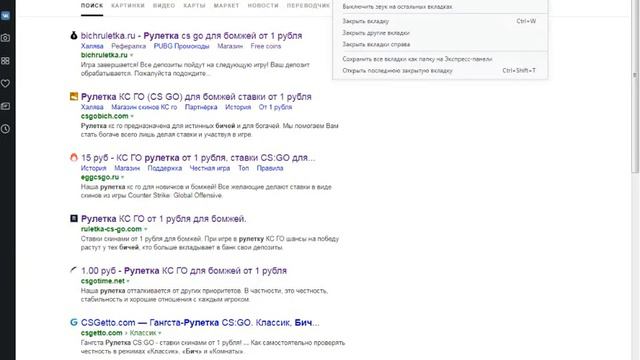Expand dropdown arrow beside ruletka-cs-go.com URL
Viewport: 640px width, 360px height.
145,229
